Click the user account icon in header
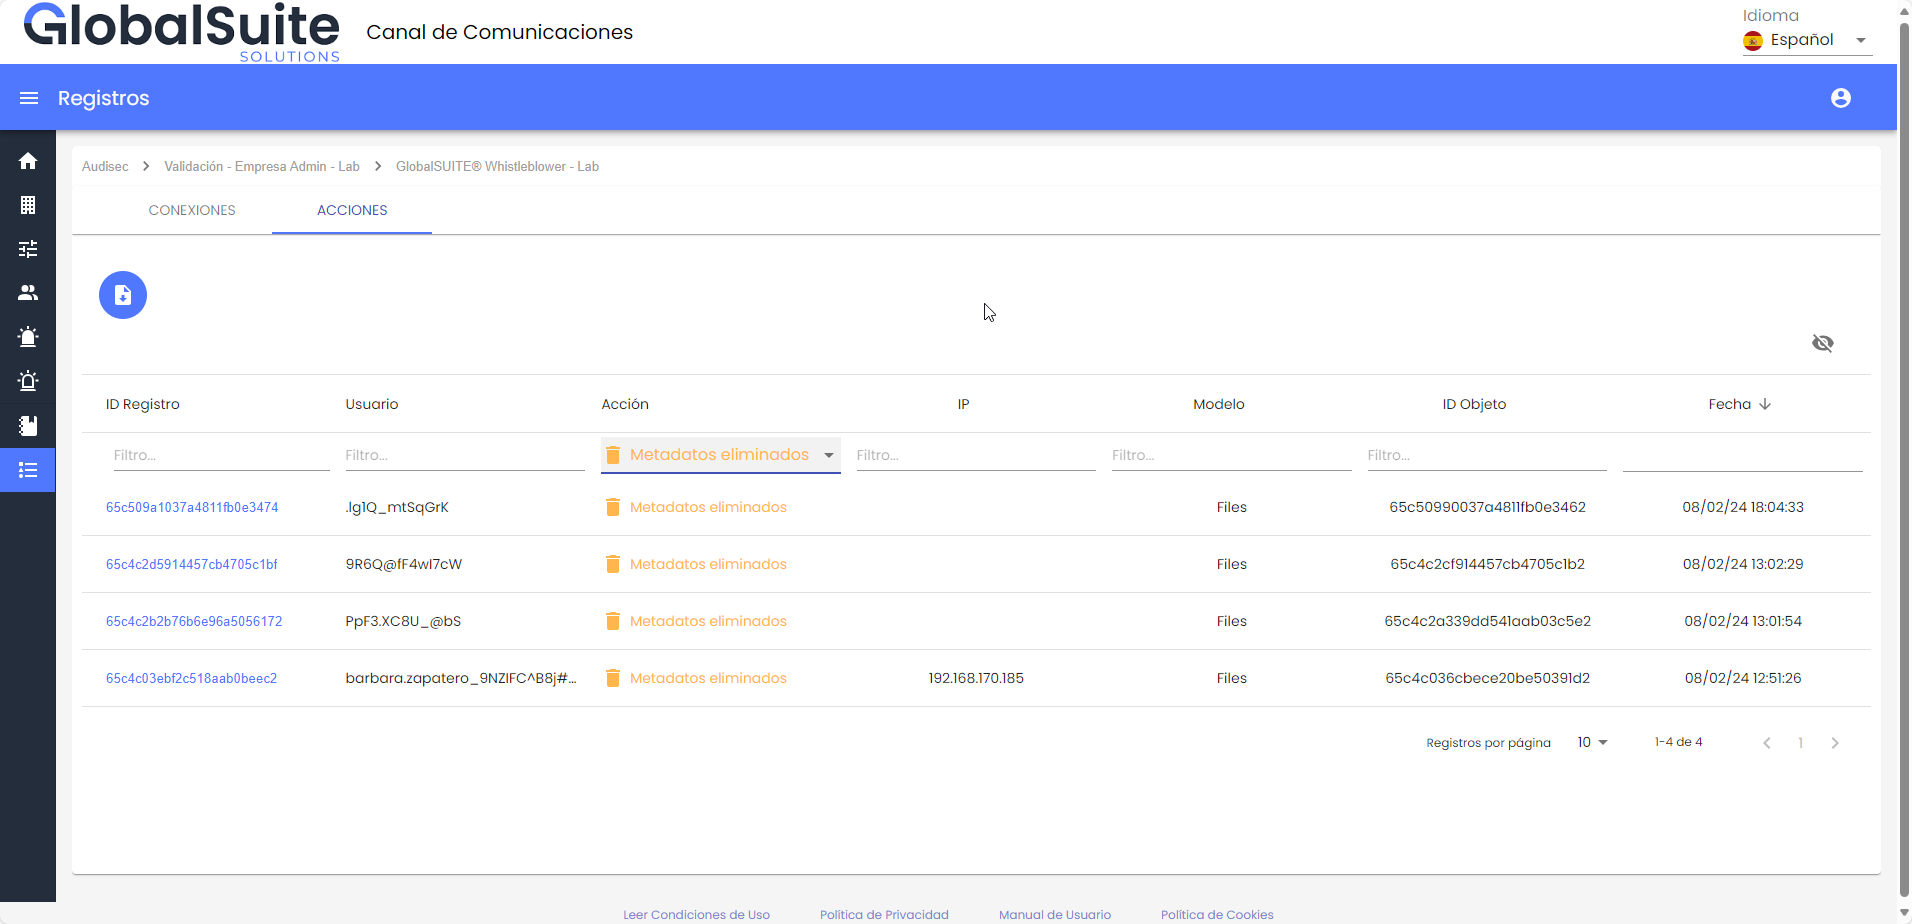The height and width of the screenshot is (924, 1912). click(x=1840, y=98)
